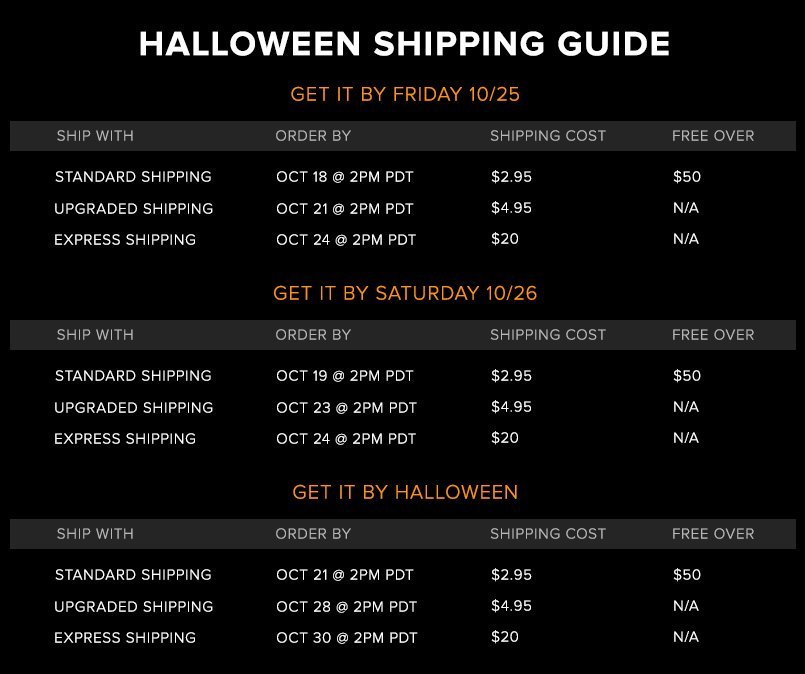
Task: Click the Oct 19 @ 2PM PDT deadline
Action: [x=344, y=376]
